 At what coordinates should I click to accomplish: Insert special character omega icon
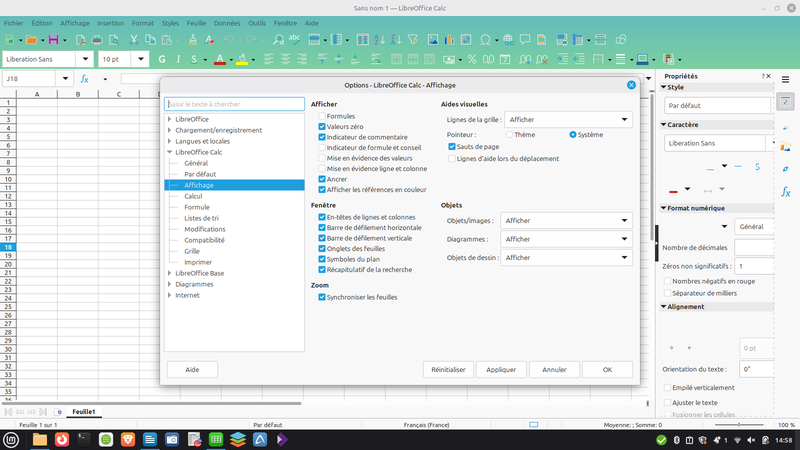(x=485, y=39)
